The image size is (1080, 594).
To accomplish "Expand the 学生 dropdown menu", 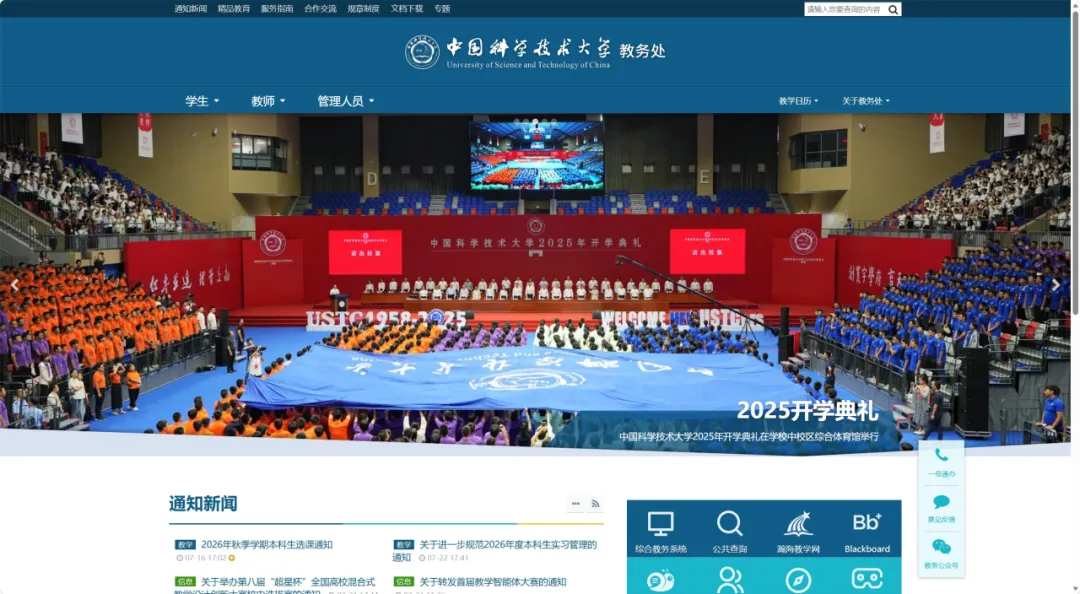I will 202,101.
